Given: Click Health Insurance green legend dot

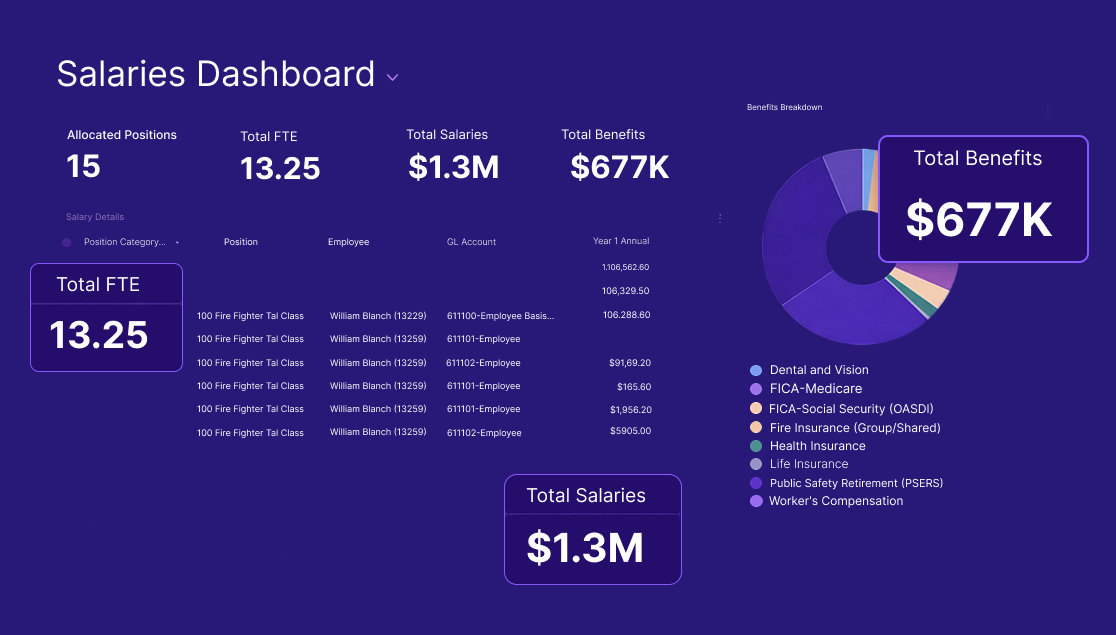Looking at the screenshot, I should pos(756,446).
